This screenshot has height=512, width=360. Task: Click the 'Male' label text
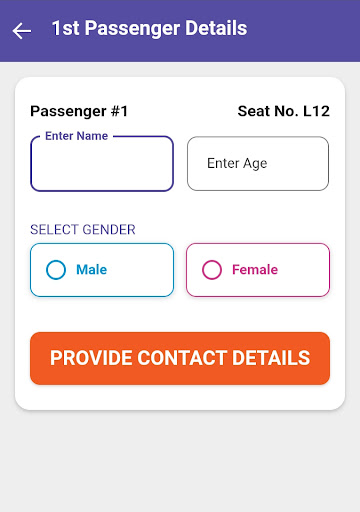[92, 270]
